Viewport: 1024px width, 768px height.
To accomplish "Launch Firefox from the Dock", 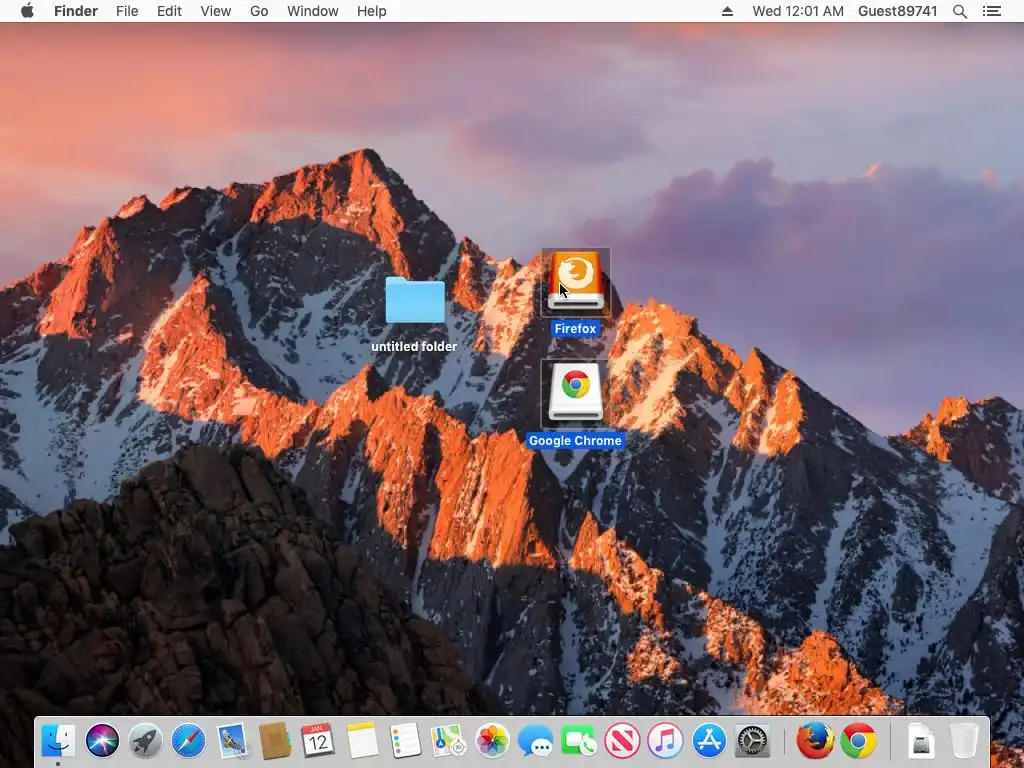I will (x=815, y=741).
